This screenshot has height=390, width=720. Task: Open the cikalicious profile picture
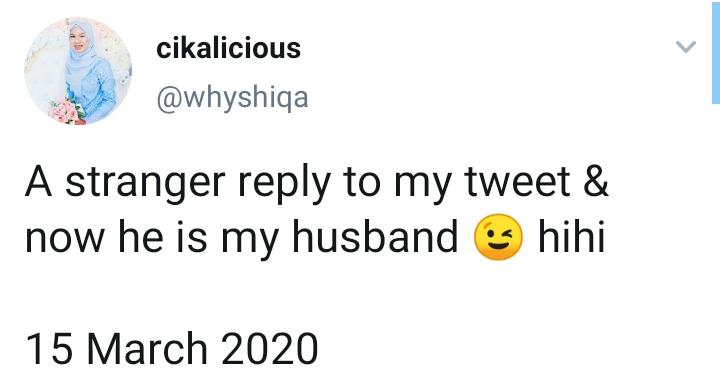click(x=78, y=71)
